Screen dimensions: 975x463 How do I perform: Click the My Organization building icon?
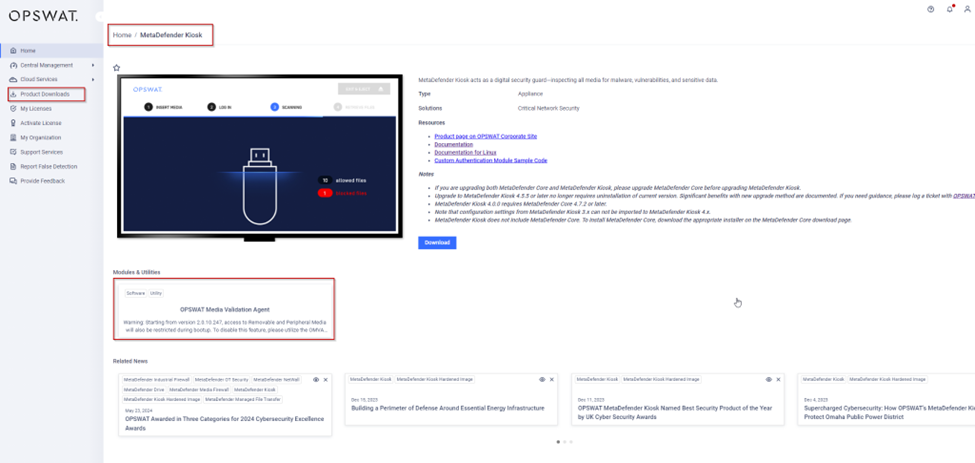point(13,137)
